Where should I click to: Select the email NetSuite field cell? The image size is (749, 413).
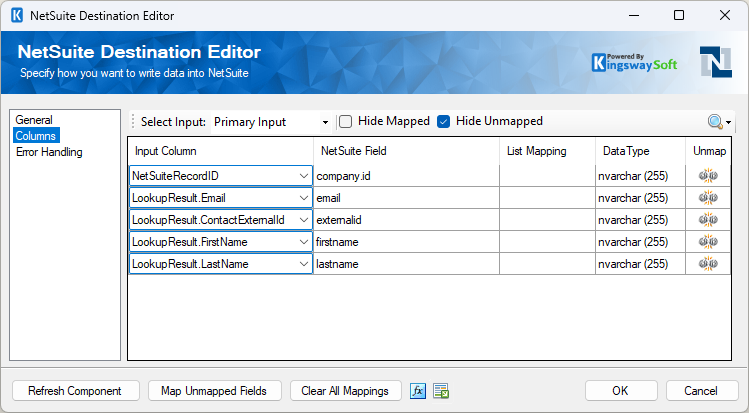pos(407,198)
